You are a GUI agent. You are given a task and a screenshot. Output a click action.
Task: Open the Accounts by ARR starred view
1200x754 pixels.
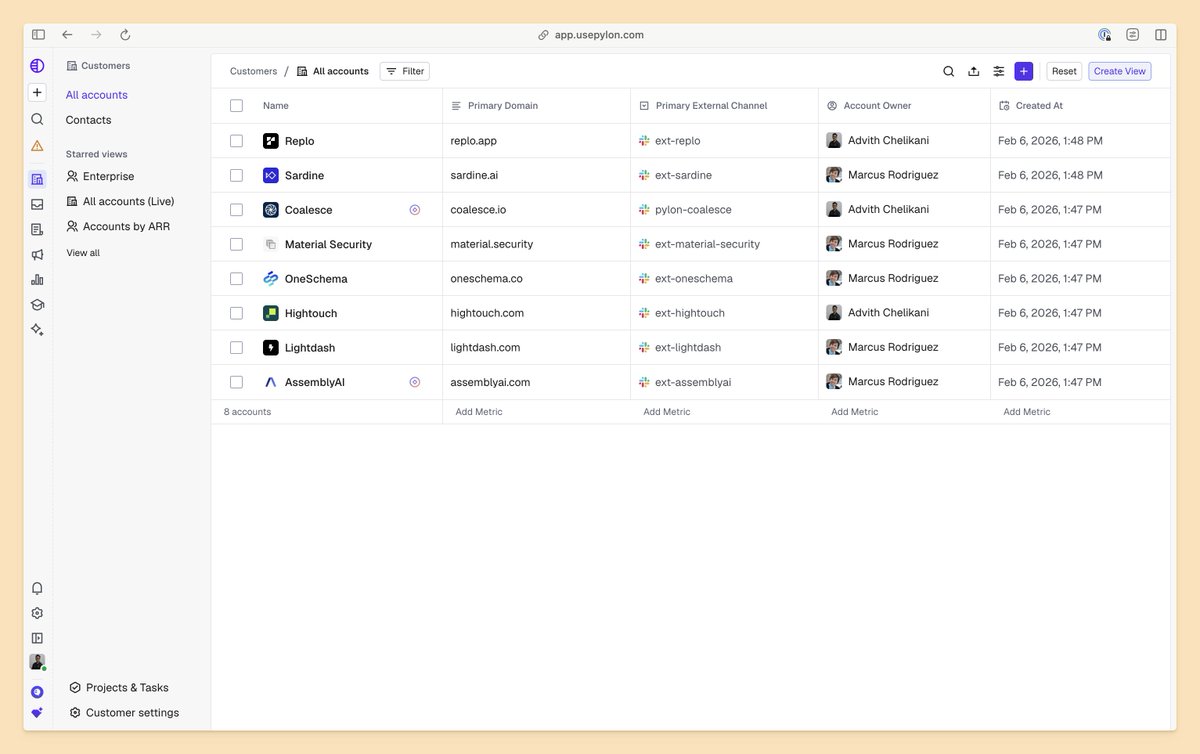tap(118, 226)
